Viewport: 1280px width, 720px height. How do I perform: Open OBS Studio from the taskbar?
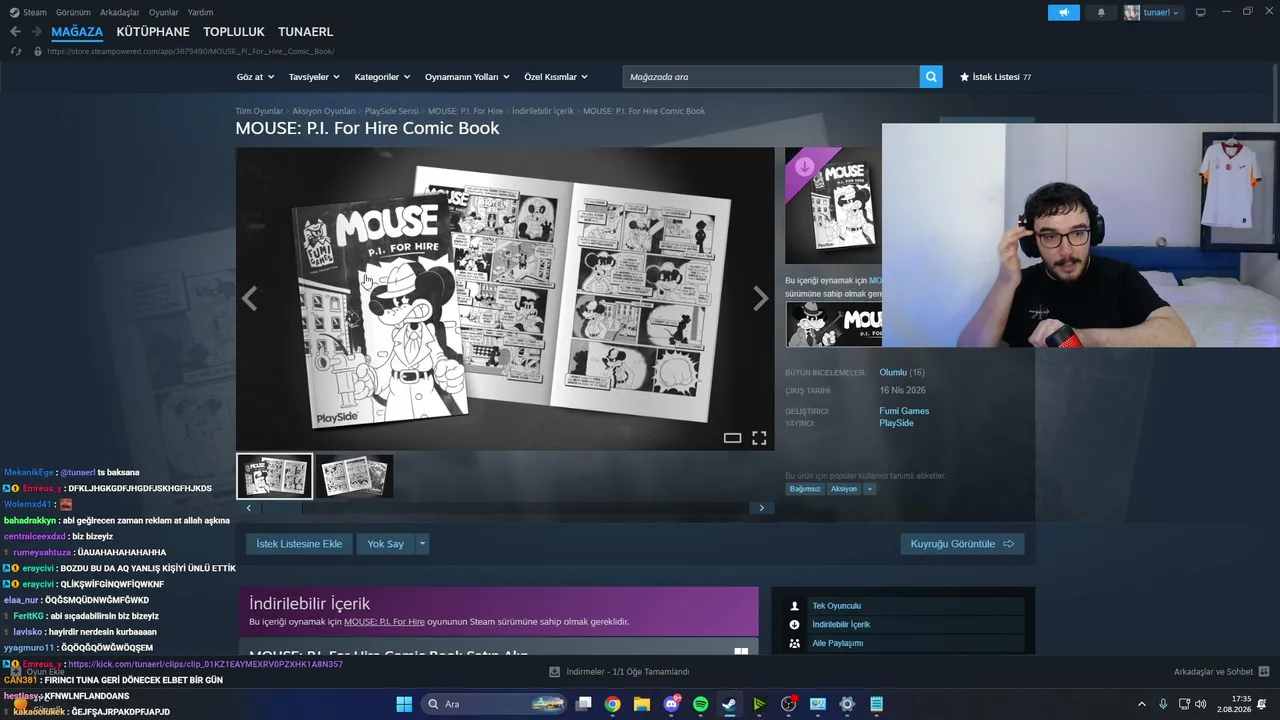(789, 704)
